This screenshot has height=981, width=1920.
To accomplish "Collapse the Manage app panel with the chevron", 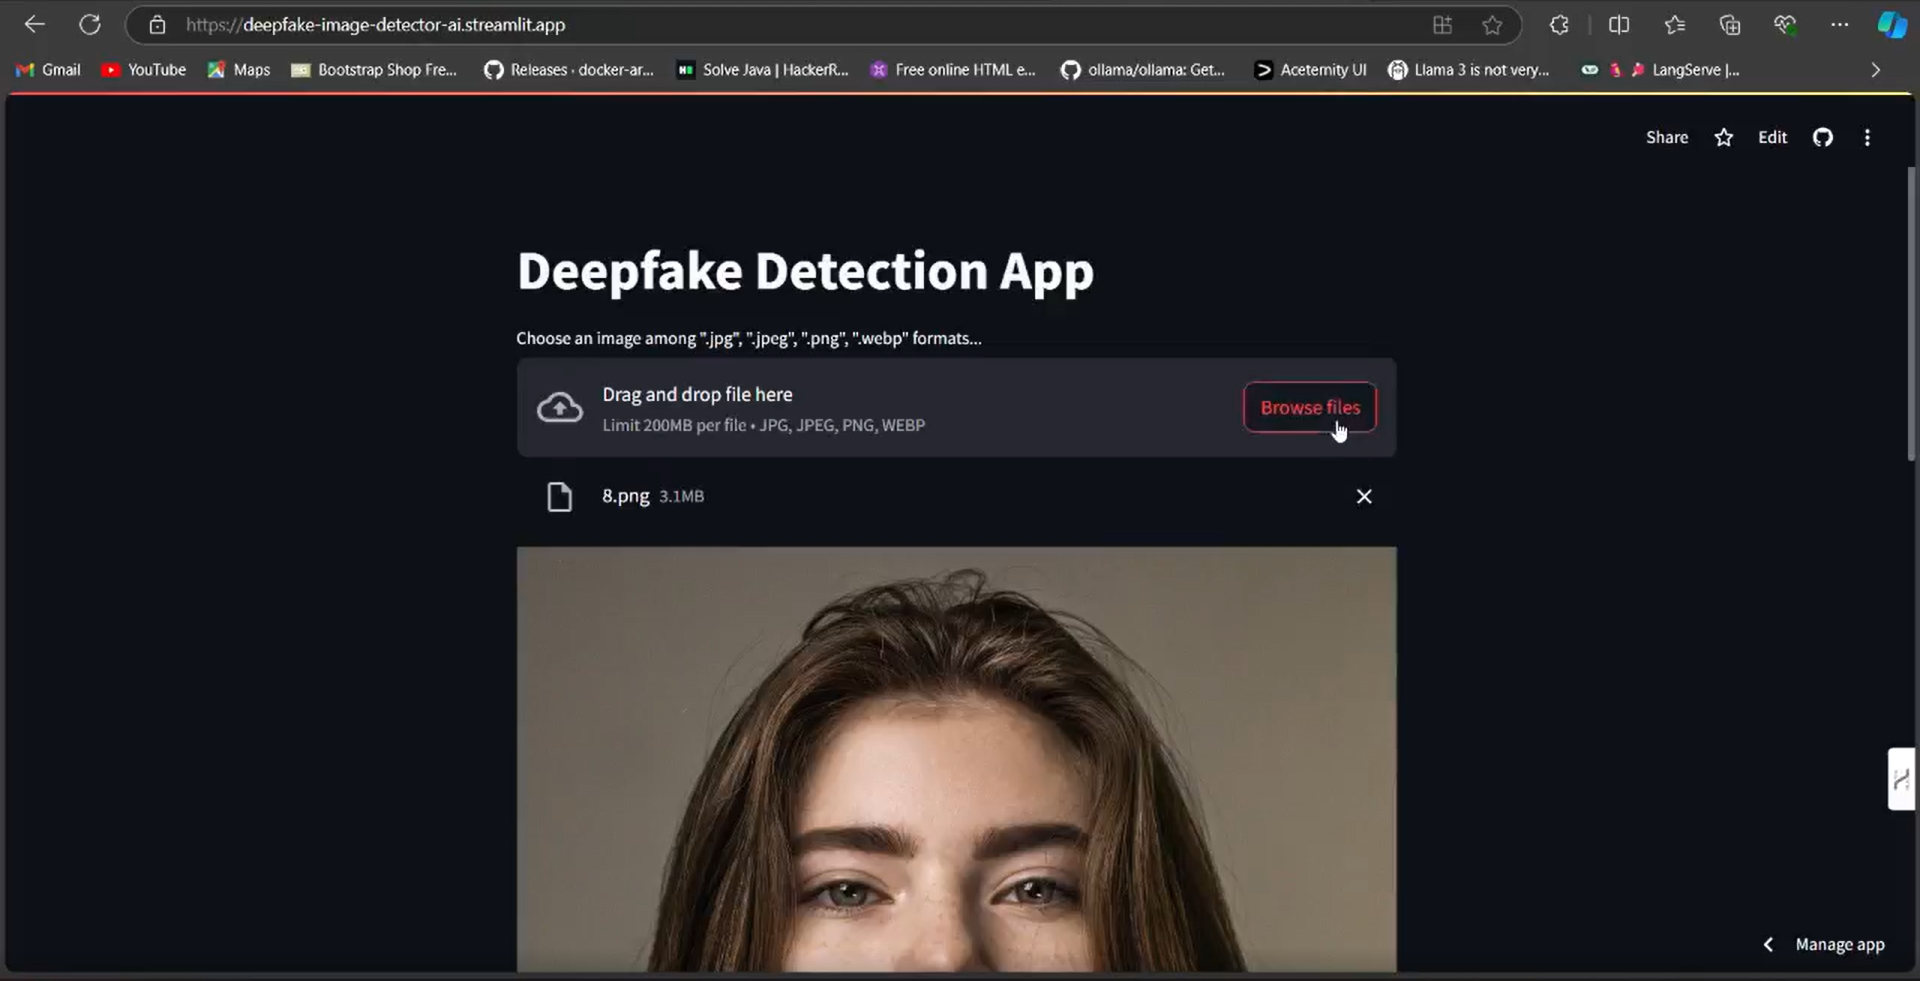I will click(x=1768, y=944).
